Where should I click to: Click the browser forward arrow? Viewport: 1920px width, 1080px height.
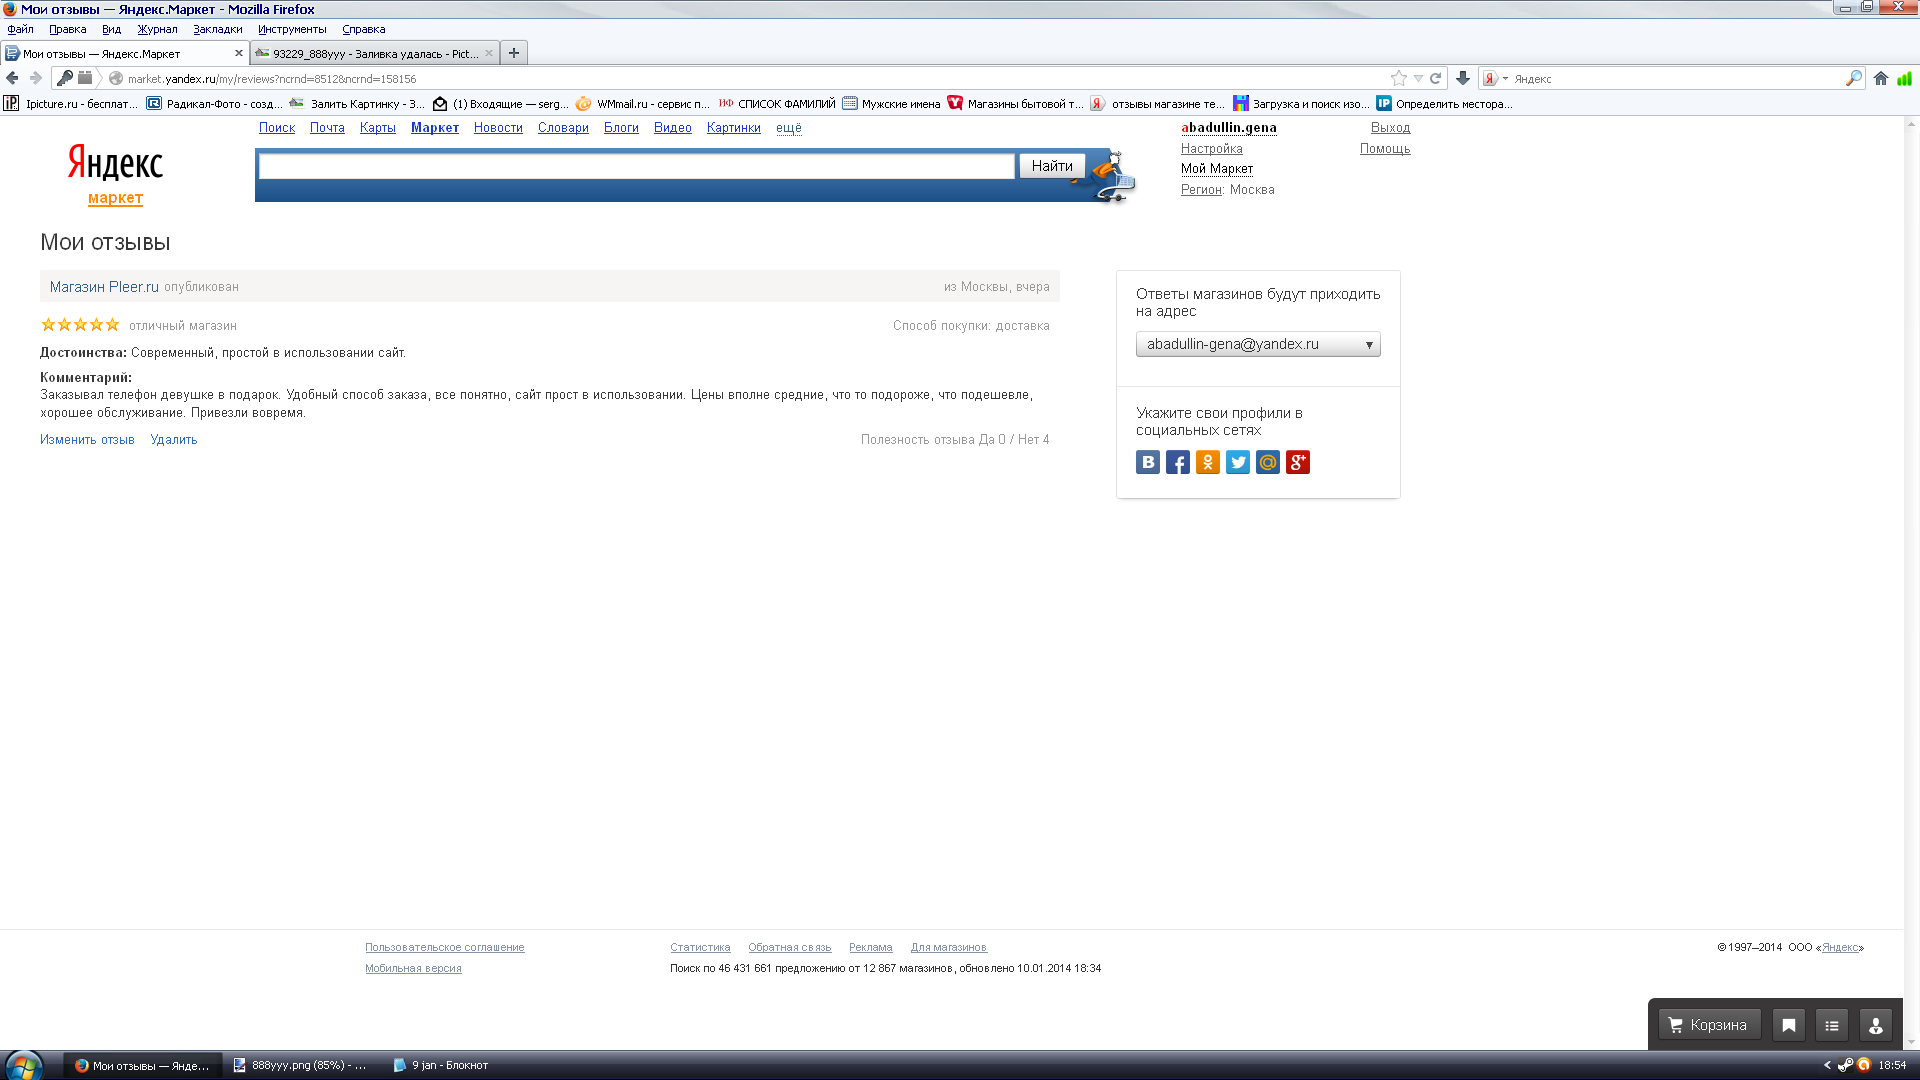[36, 78]
